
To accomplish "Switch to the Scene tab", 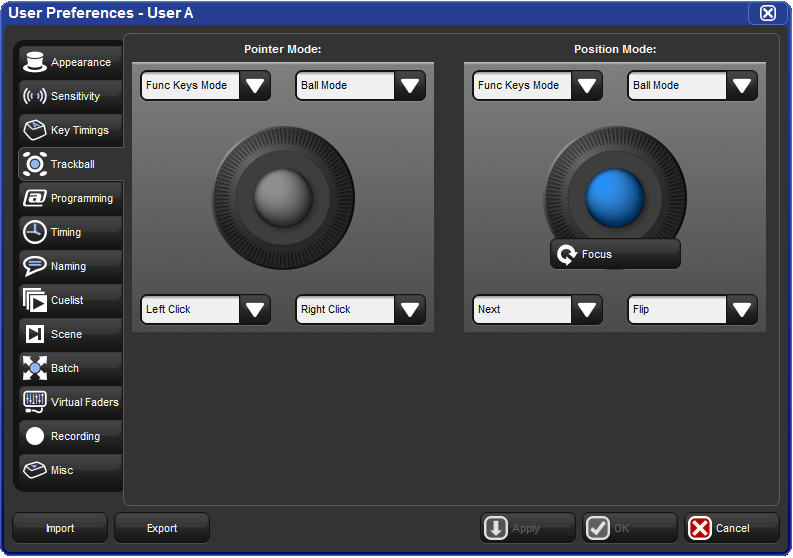I will [x=71, y=334].
